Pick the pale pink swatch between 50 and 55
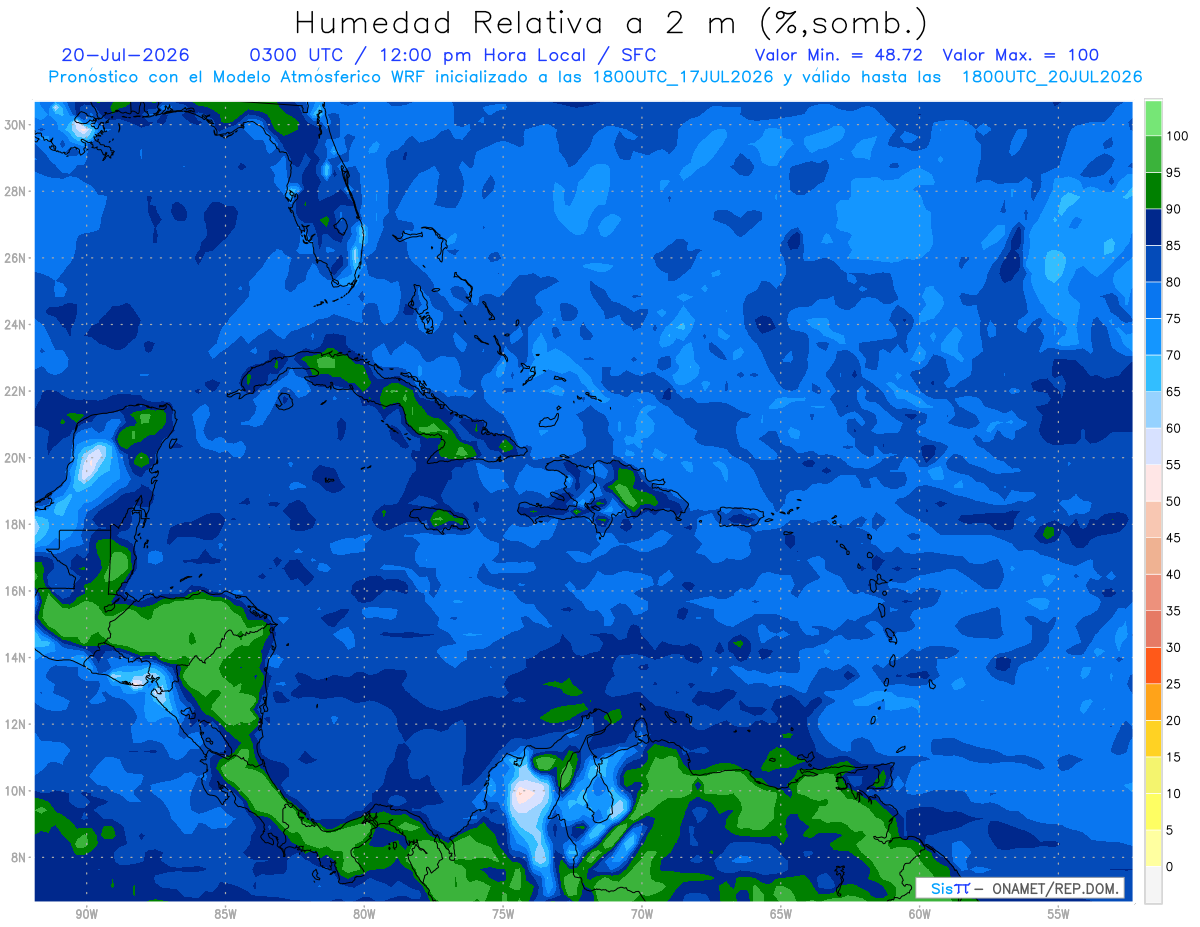 [1153, 483]
